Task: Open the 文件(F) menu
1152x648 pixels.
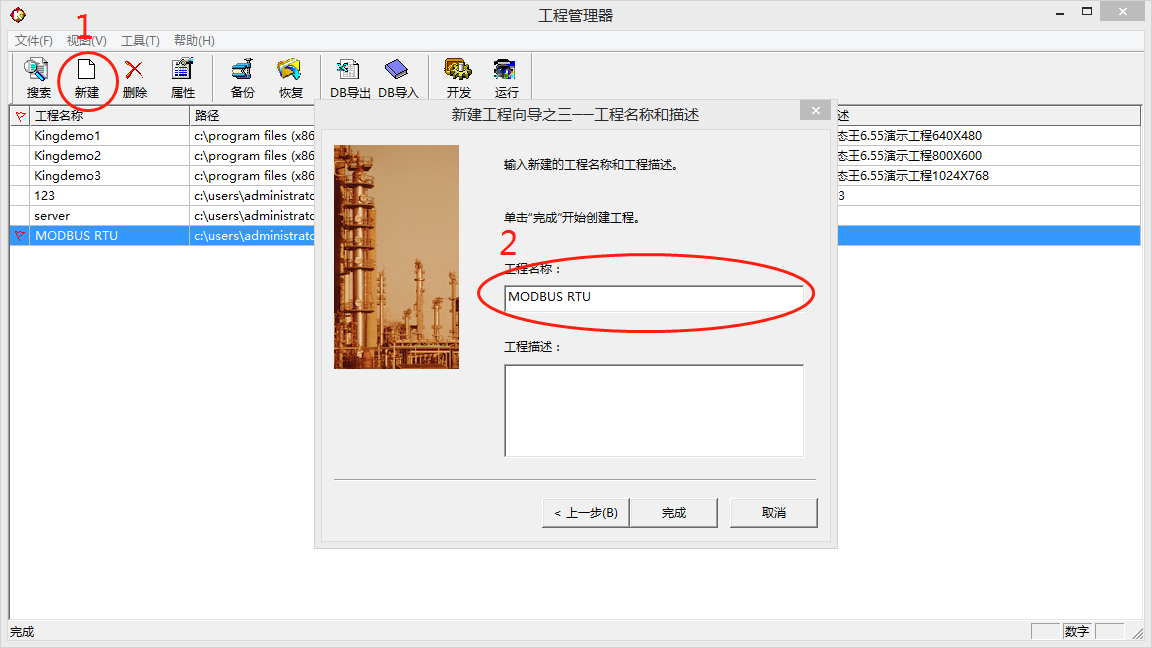Action: 33,41
